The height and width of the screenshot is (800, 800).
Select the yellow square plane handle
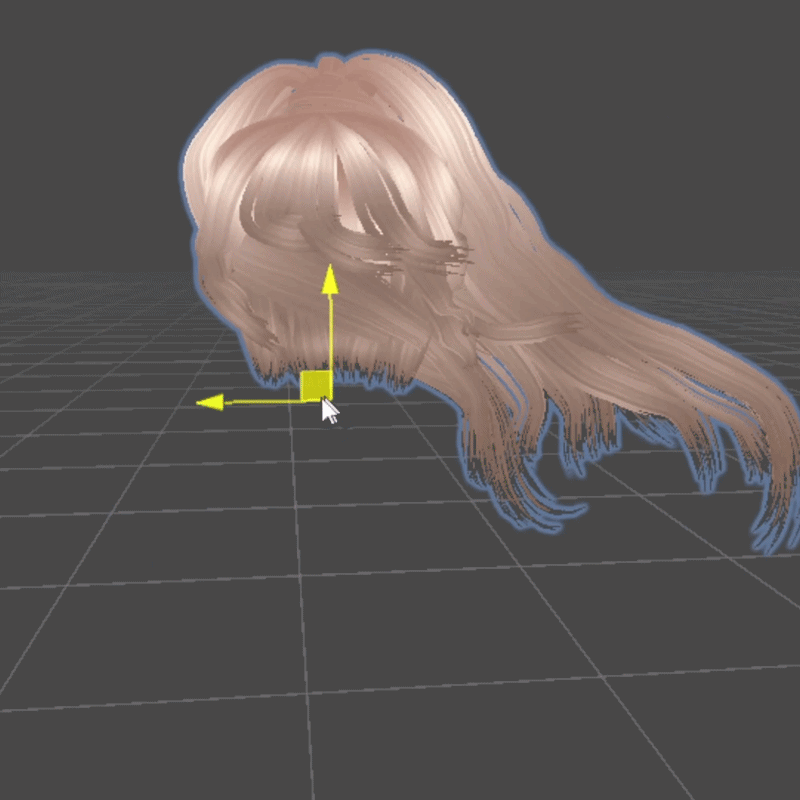click(316, 385)
